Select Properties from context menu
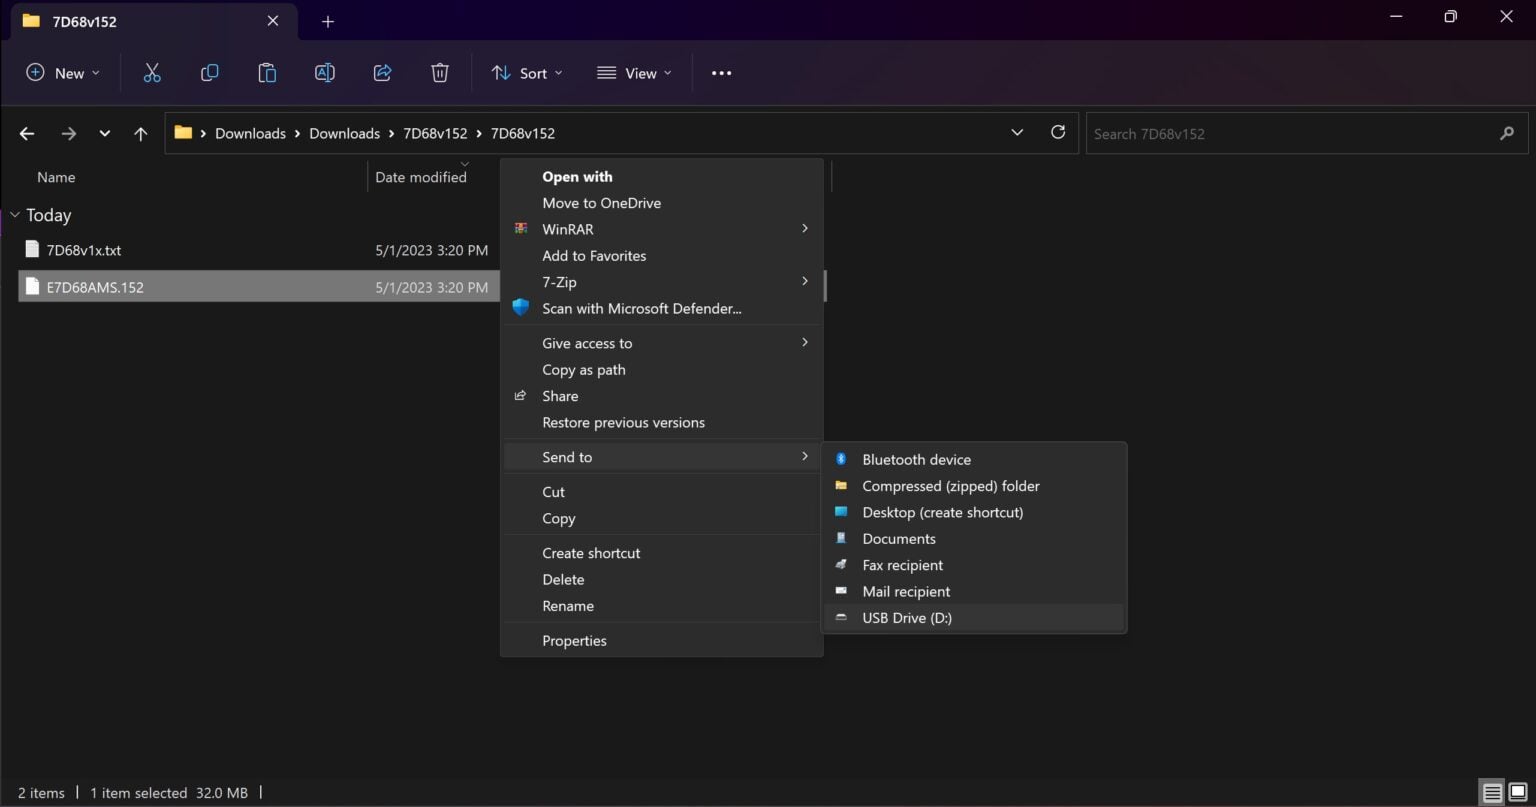The height and width of the screenshot is (807, 1536). [574, 641]
